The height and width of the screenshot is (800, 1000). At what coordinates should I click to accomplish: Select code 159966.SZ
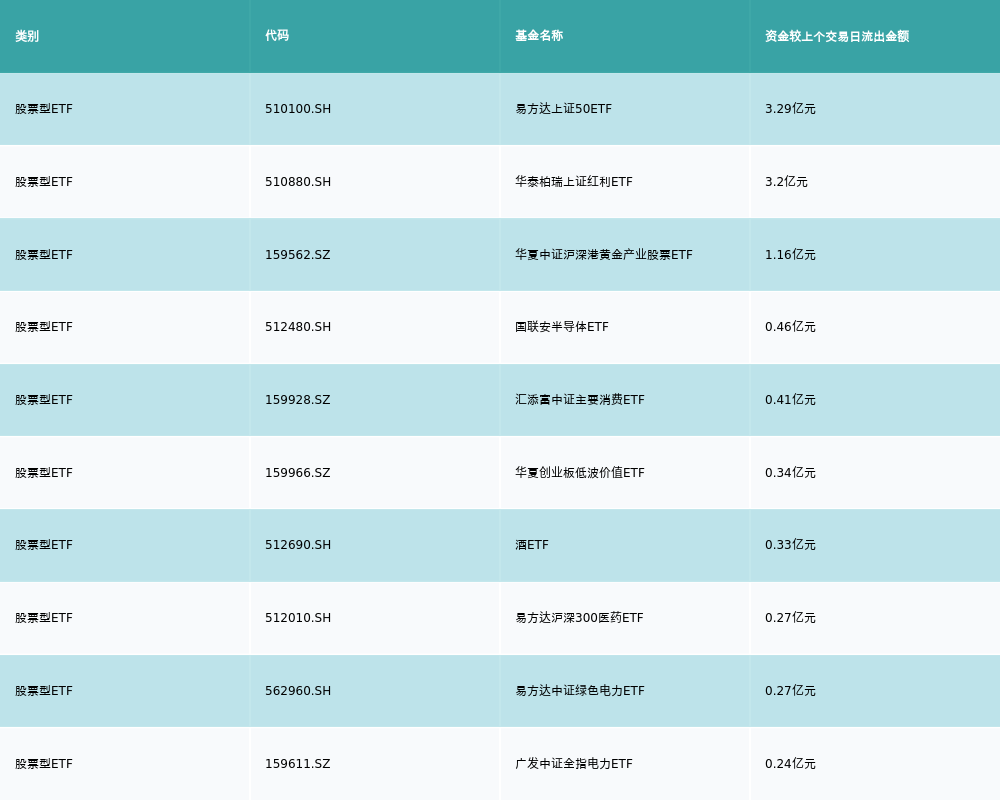point(298,473)
